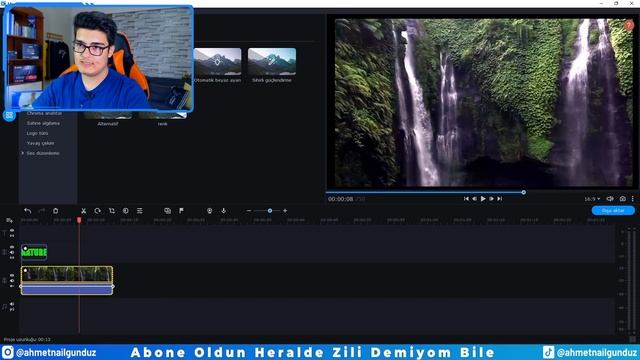
Task: Jump to the previous clip in preview
Action: coord(466,199)
